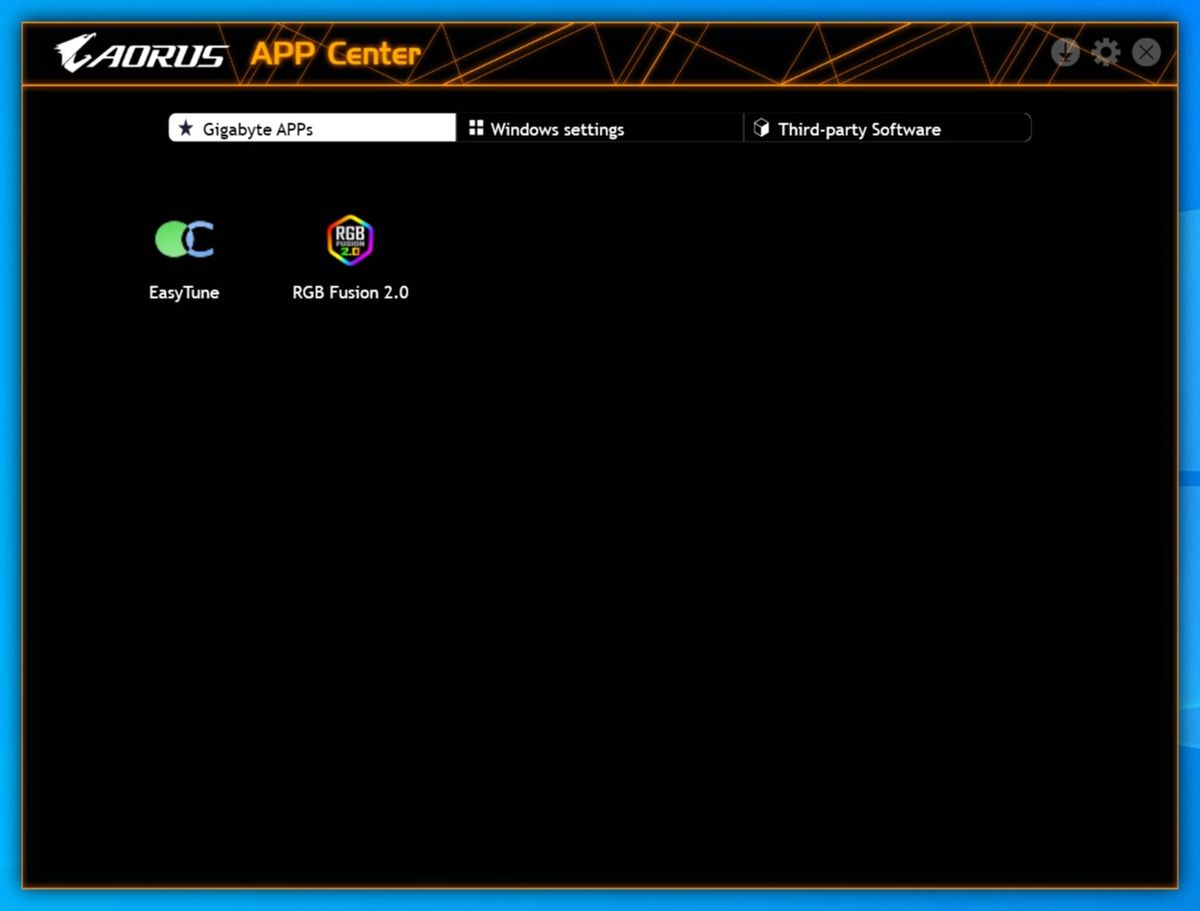Click the AORUS wordmark in the header
This screenshot has height=911, width=1200.
pos(160,55)
